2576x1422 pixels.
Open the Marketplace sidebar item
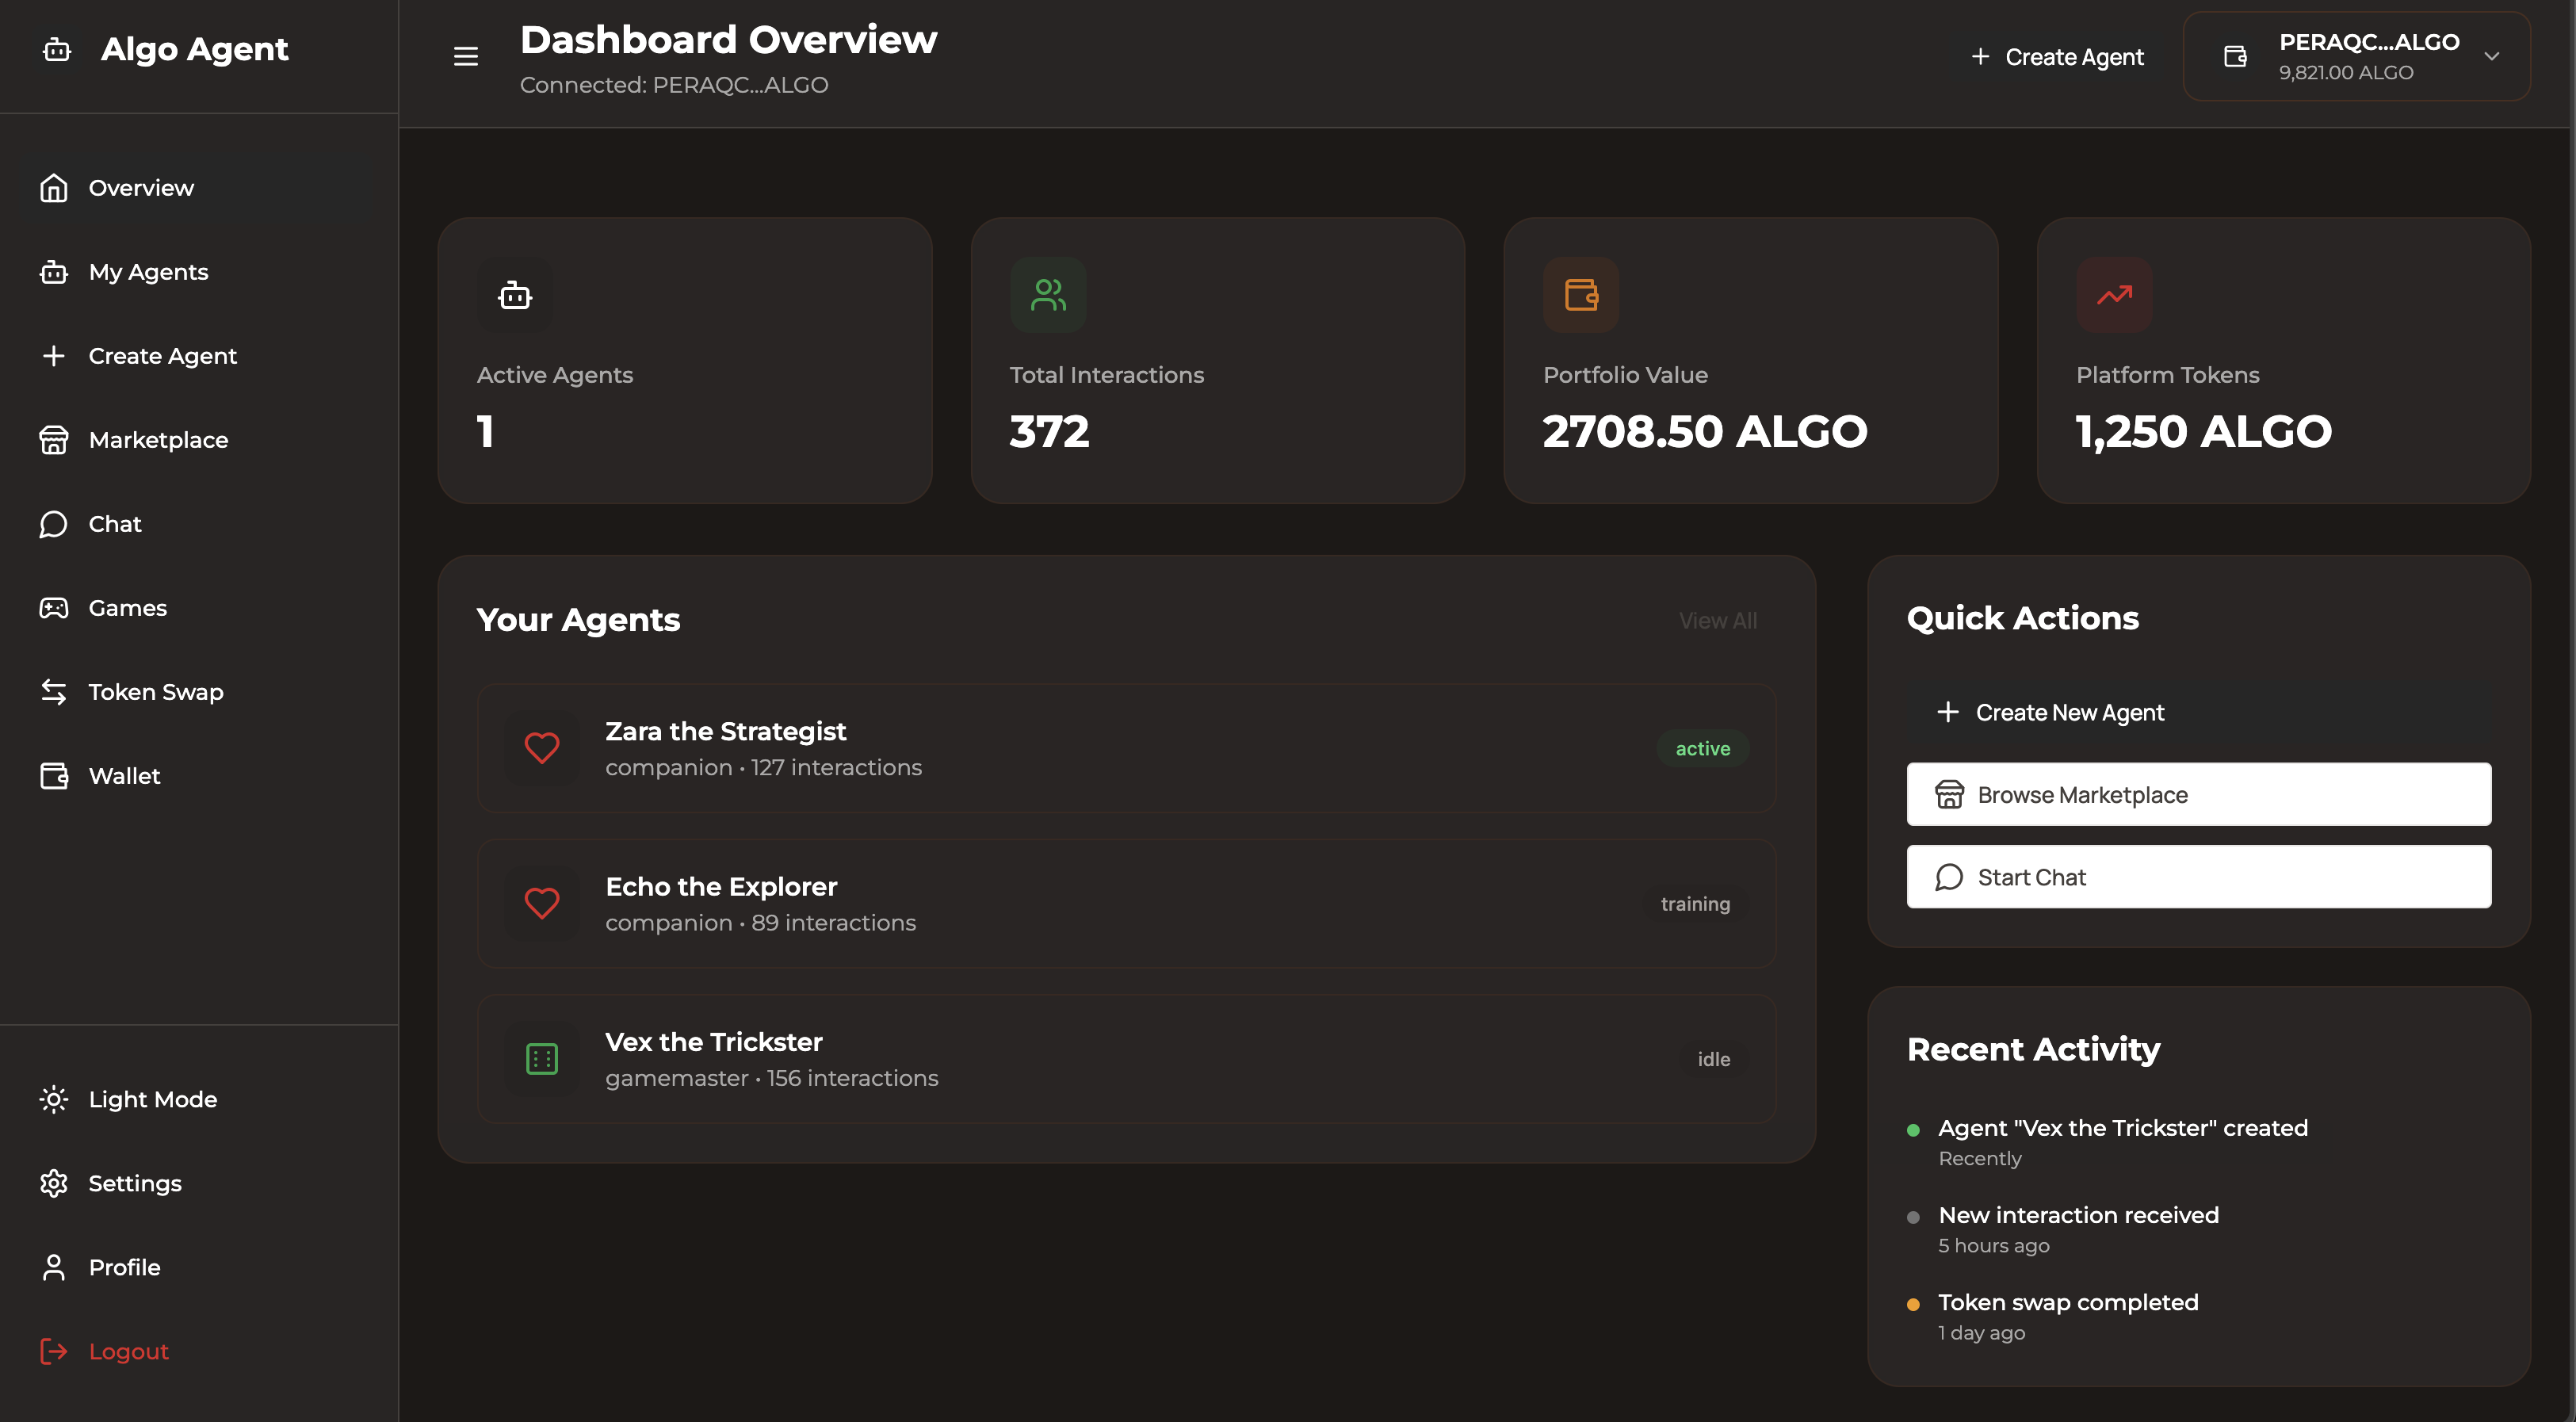point(158,439)
